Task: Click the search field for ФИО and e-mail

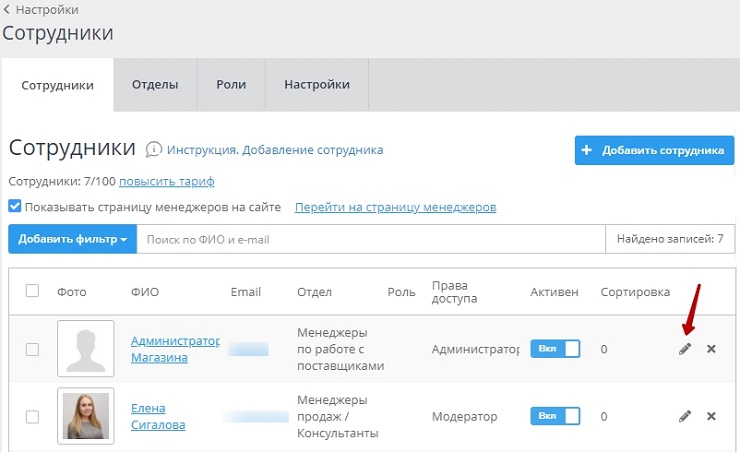Action: pyautogui.click(x=370, y=239)
